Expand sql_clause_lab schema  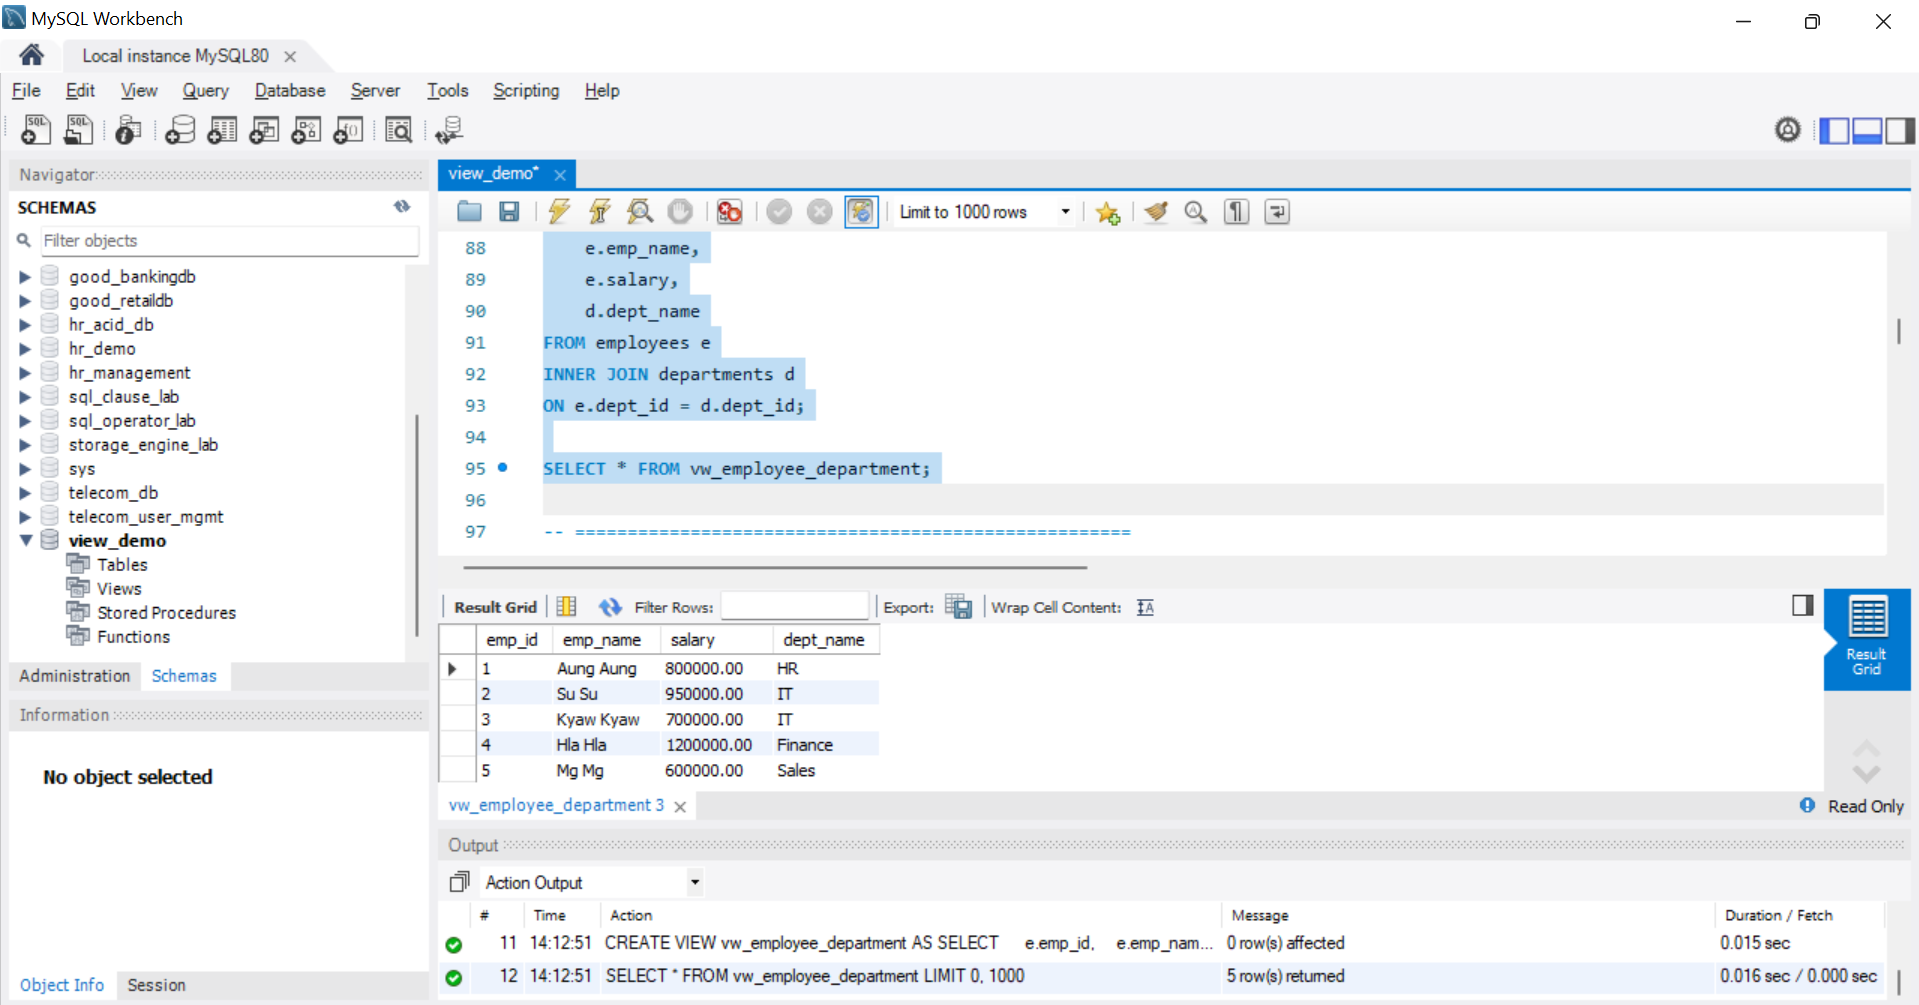[25, 397]
